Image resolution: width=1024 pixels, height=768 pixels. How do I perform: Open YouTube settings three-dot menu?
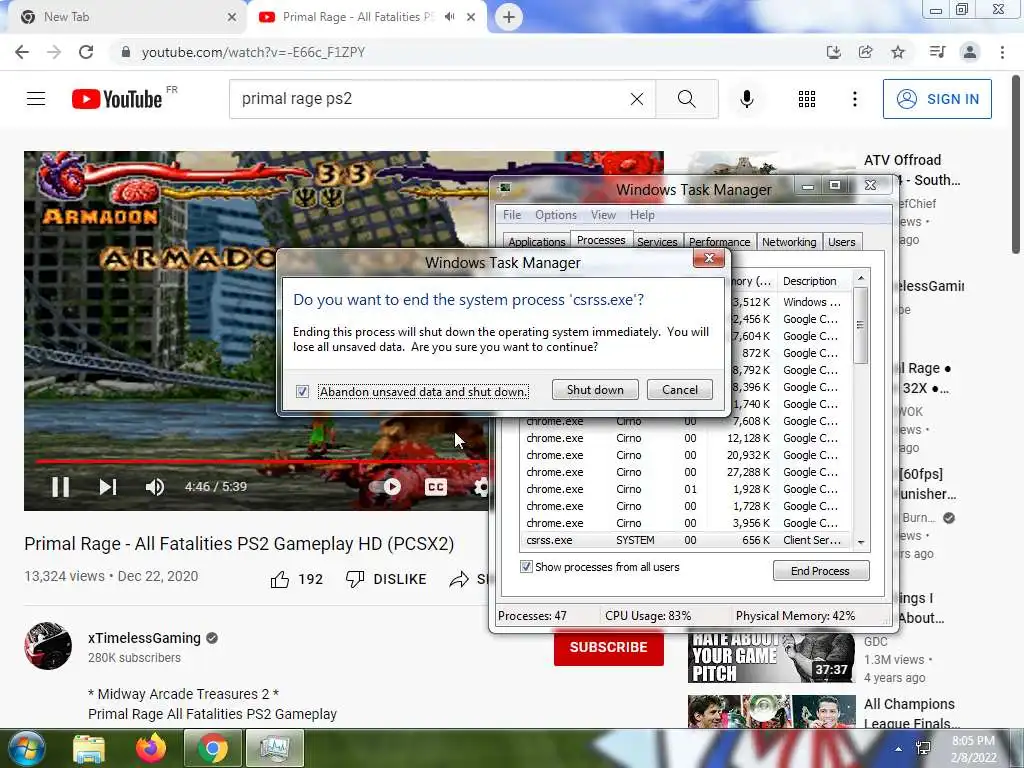854,99
